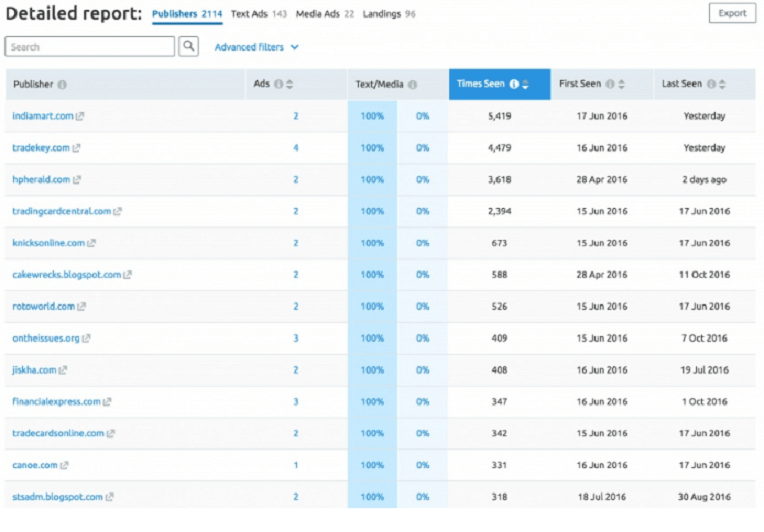Show info tooltip for Times Seen column

[514, 84]
